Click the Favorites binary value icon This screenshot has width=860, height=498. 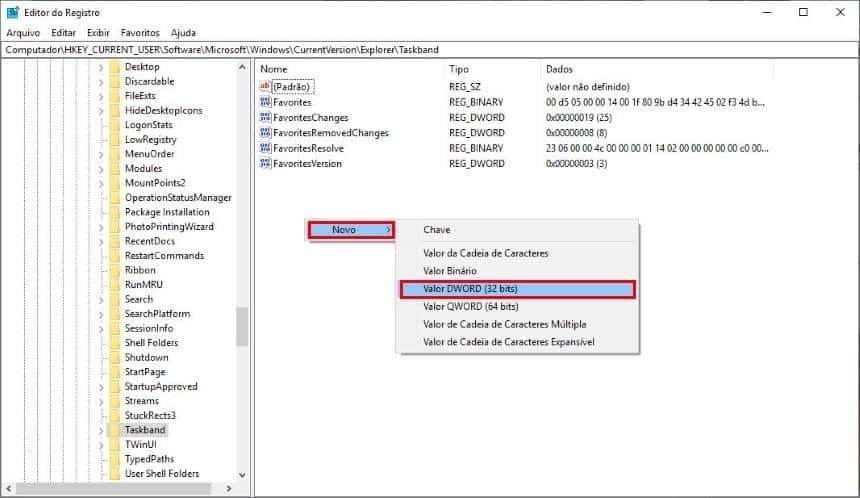[265, 102]
